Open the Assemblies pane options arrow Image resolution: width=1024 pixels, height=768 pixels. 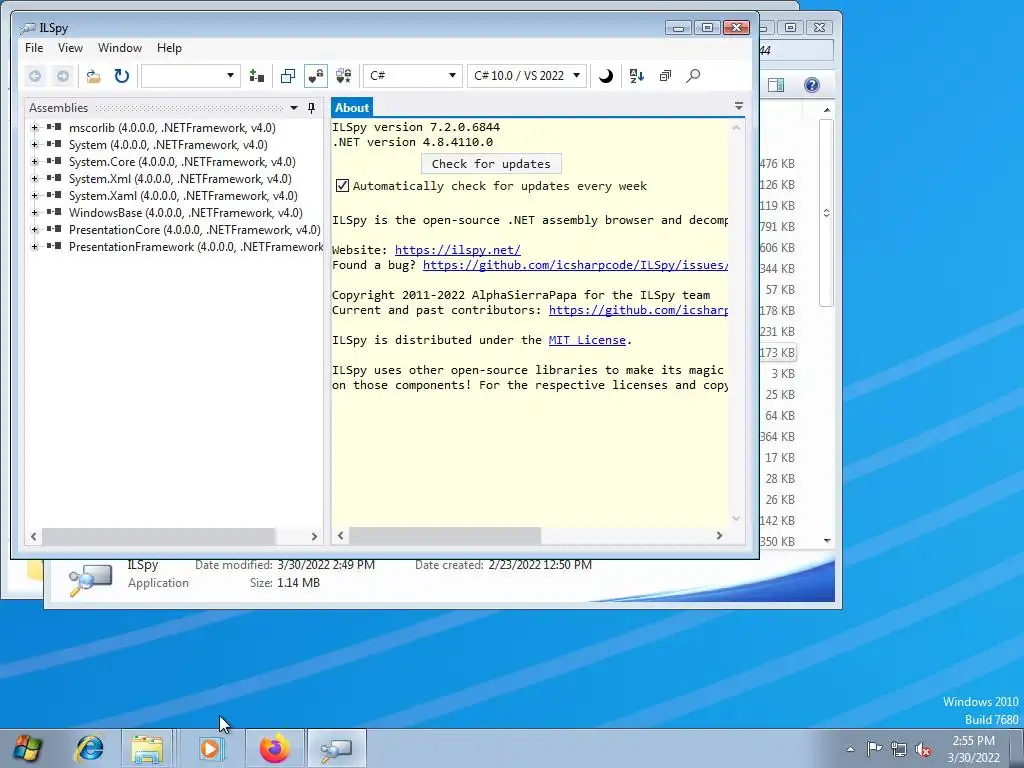(x=294, y=108)
